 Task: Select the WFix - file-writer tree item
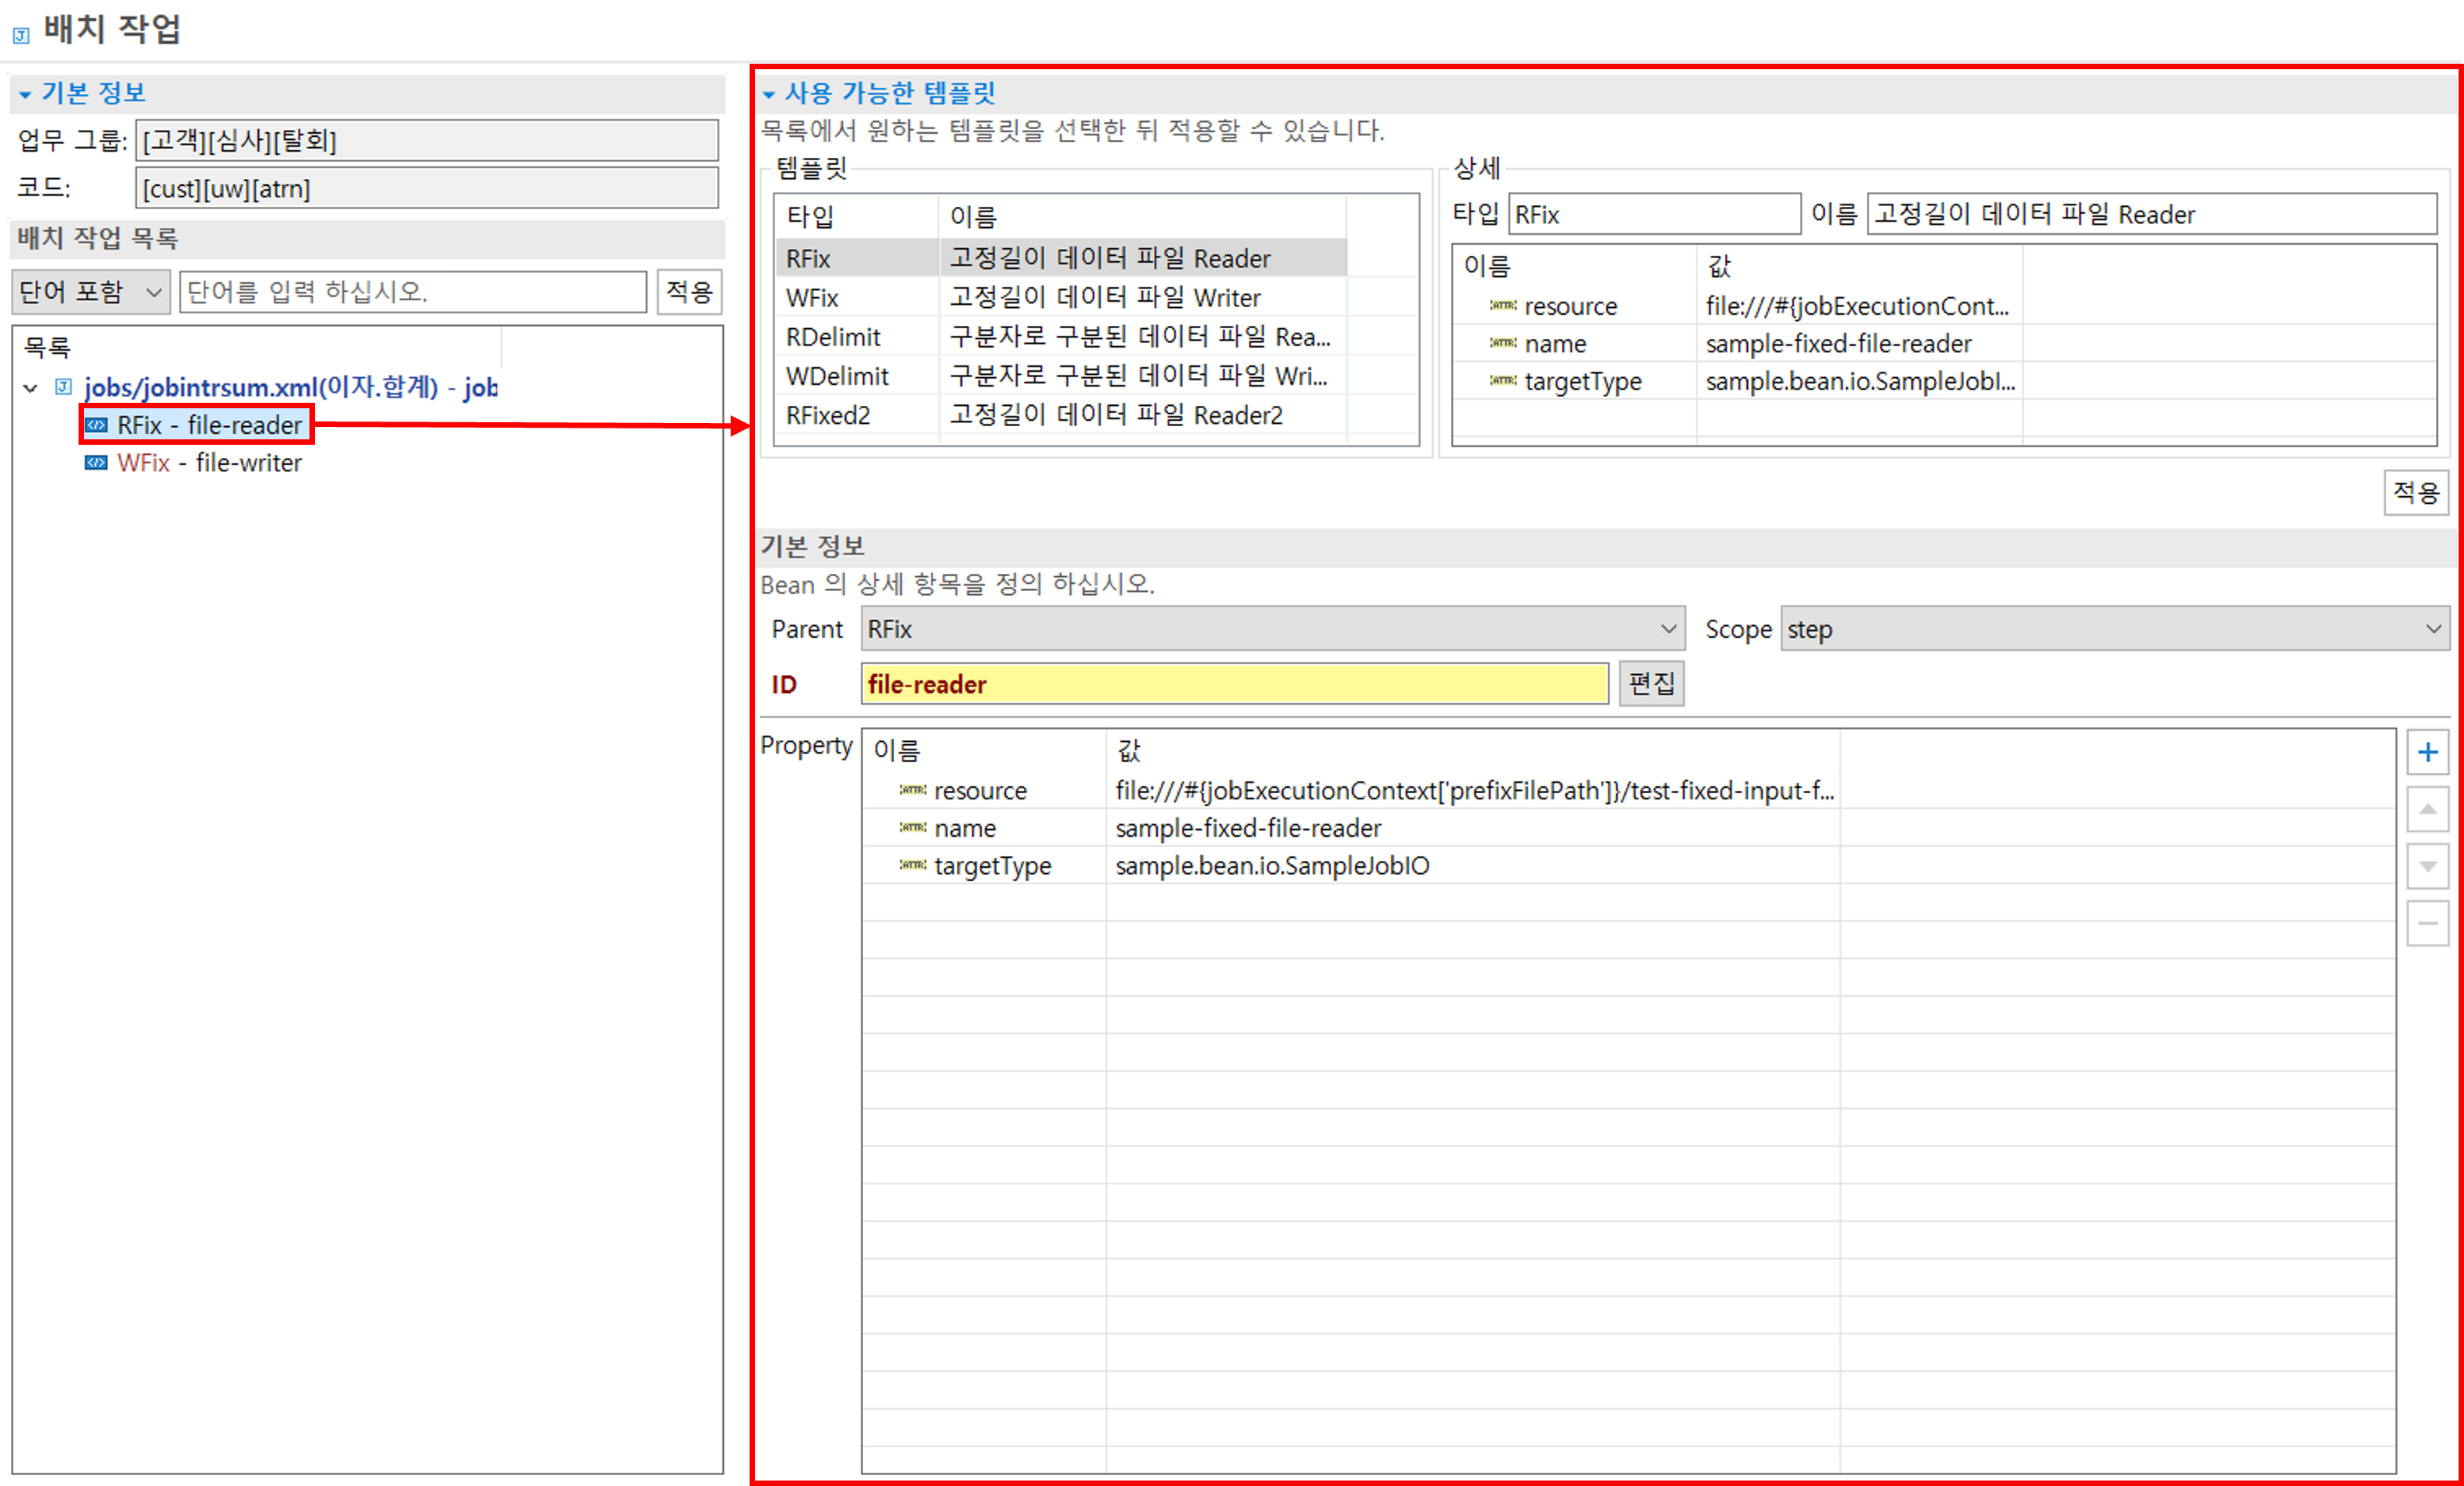point(208,463)
